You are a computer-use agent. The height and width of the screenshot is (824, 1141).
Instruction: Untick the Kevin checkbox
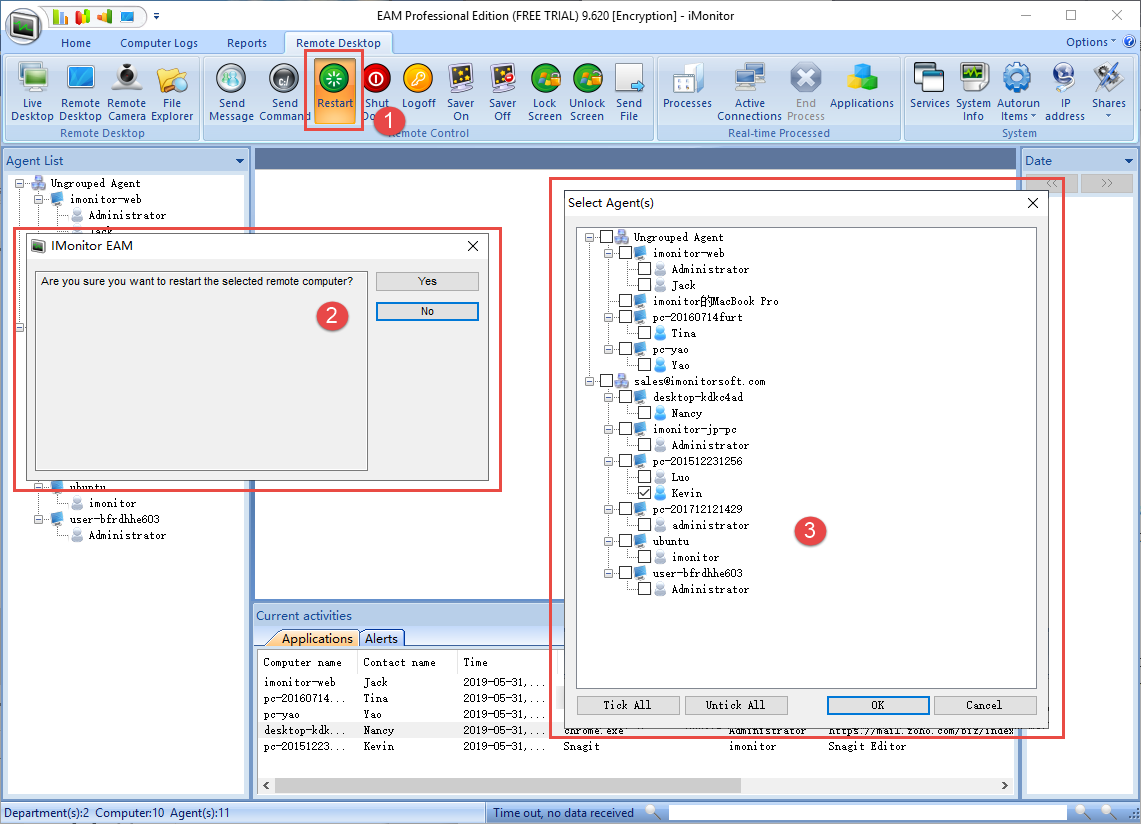point(644,493)
